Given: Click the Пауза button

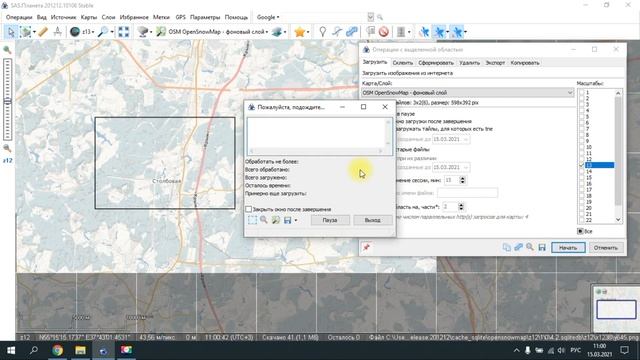Looking at the screenshot, I should [330, 220].
